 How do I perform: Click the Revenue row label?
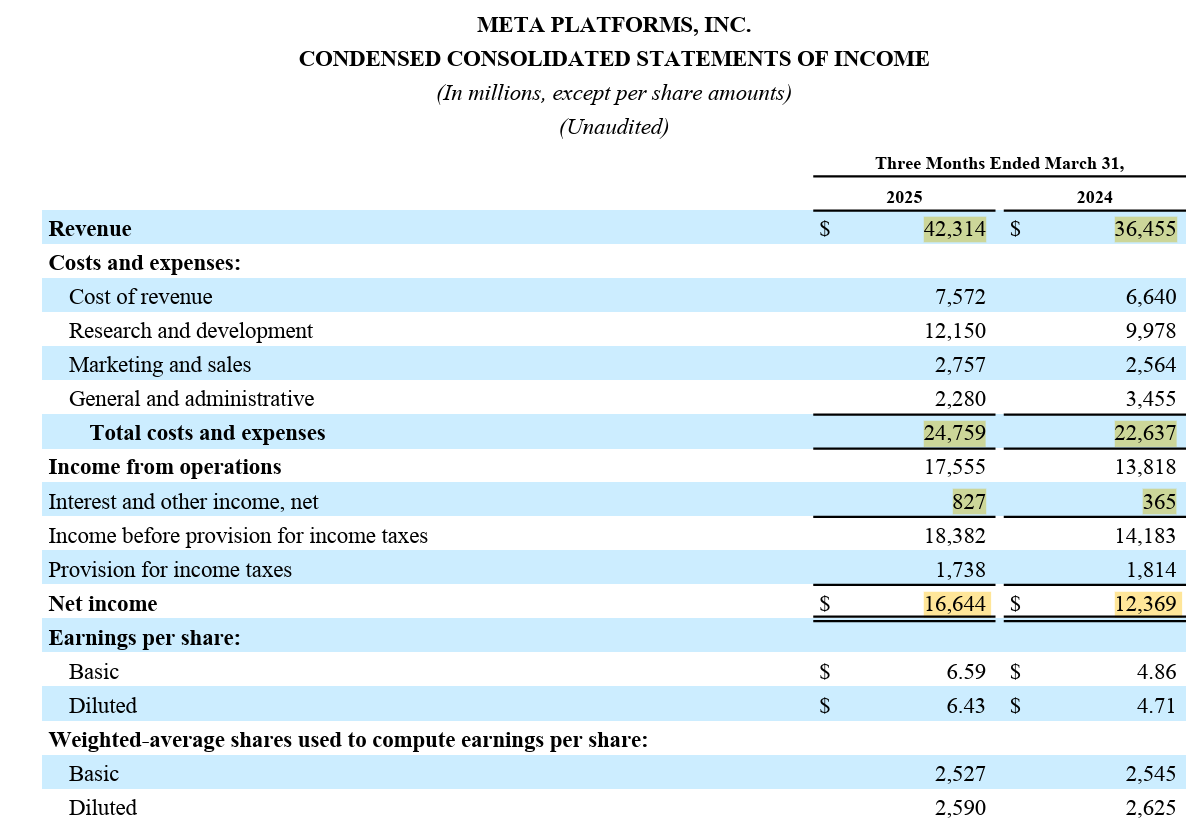(90, 229)
